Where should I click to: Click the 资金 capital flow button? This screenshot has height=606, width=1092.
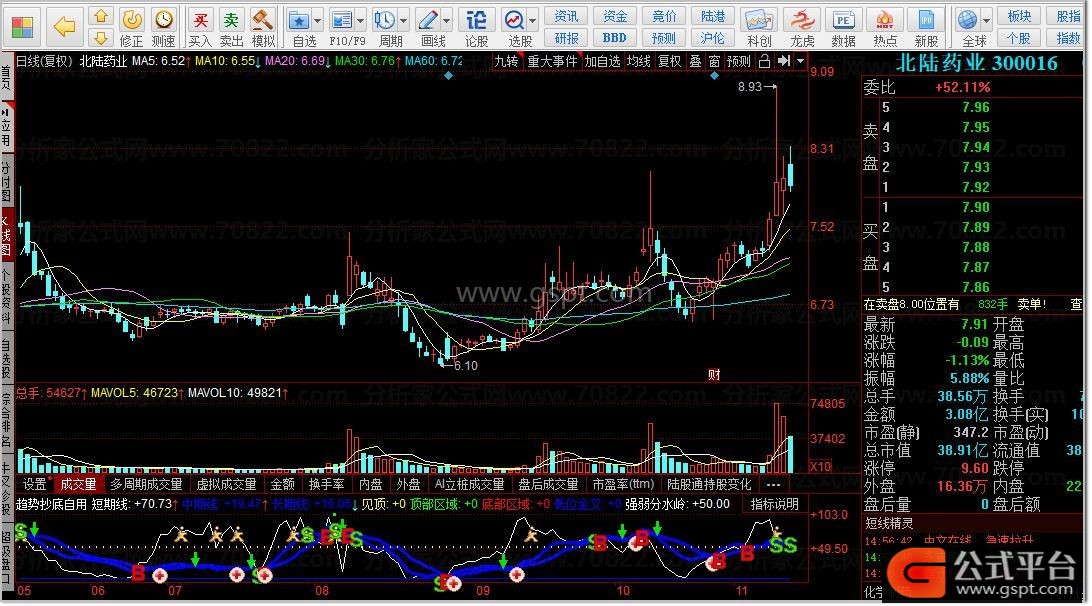tap(615, 16)
